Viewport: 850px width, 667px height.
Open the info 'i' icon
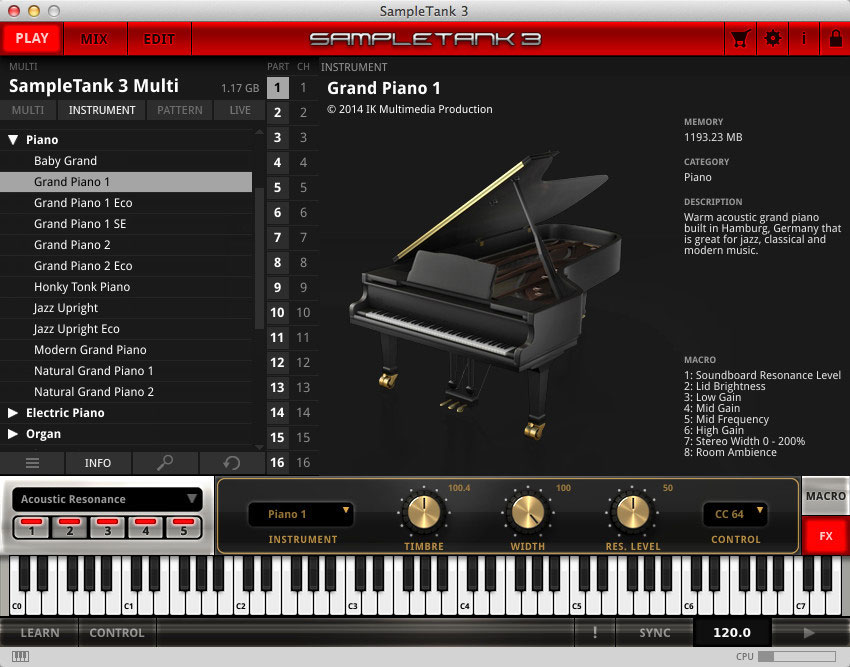point(804,39)
